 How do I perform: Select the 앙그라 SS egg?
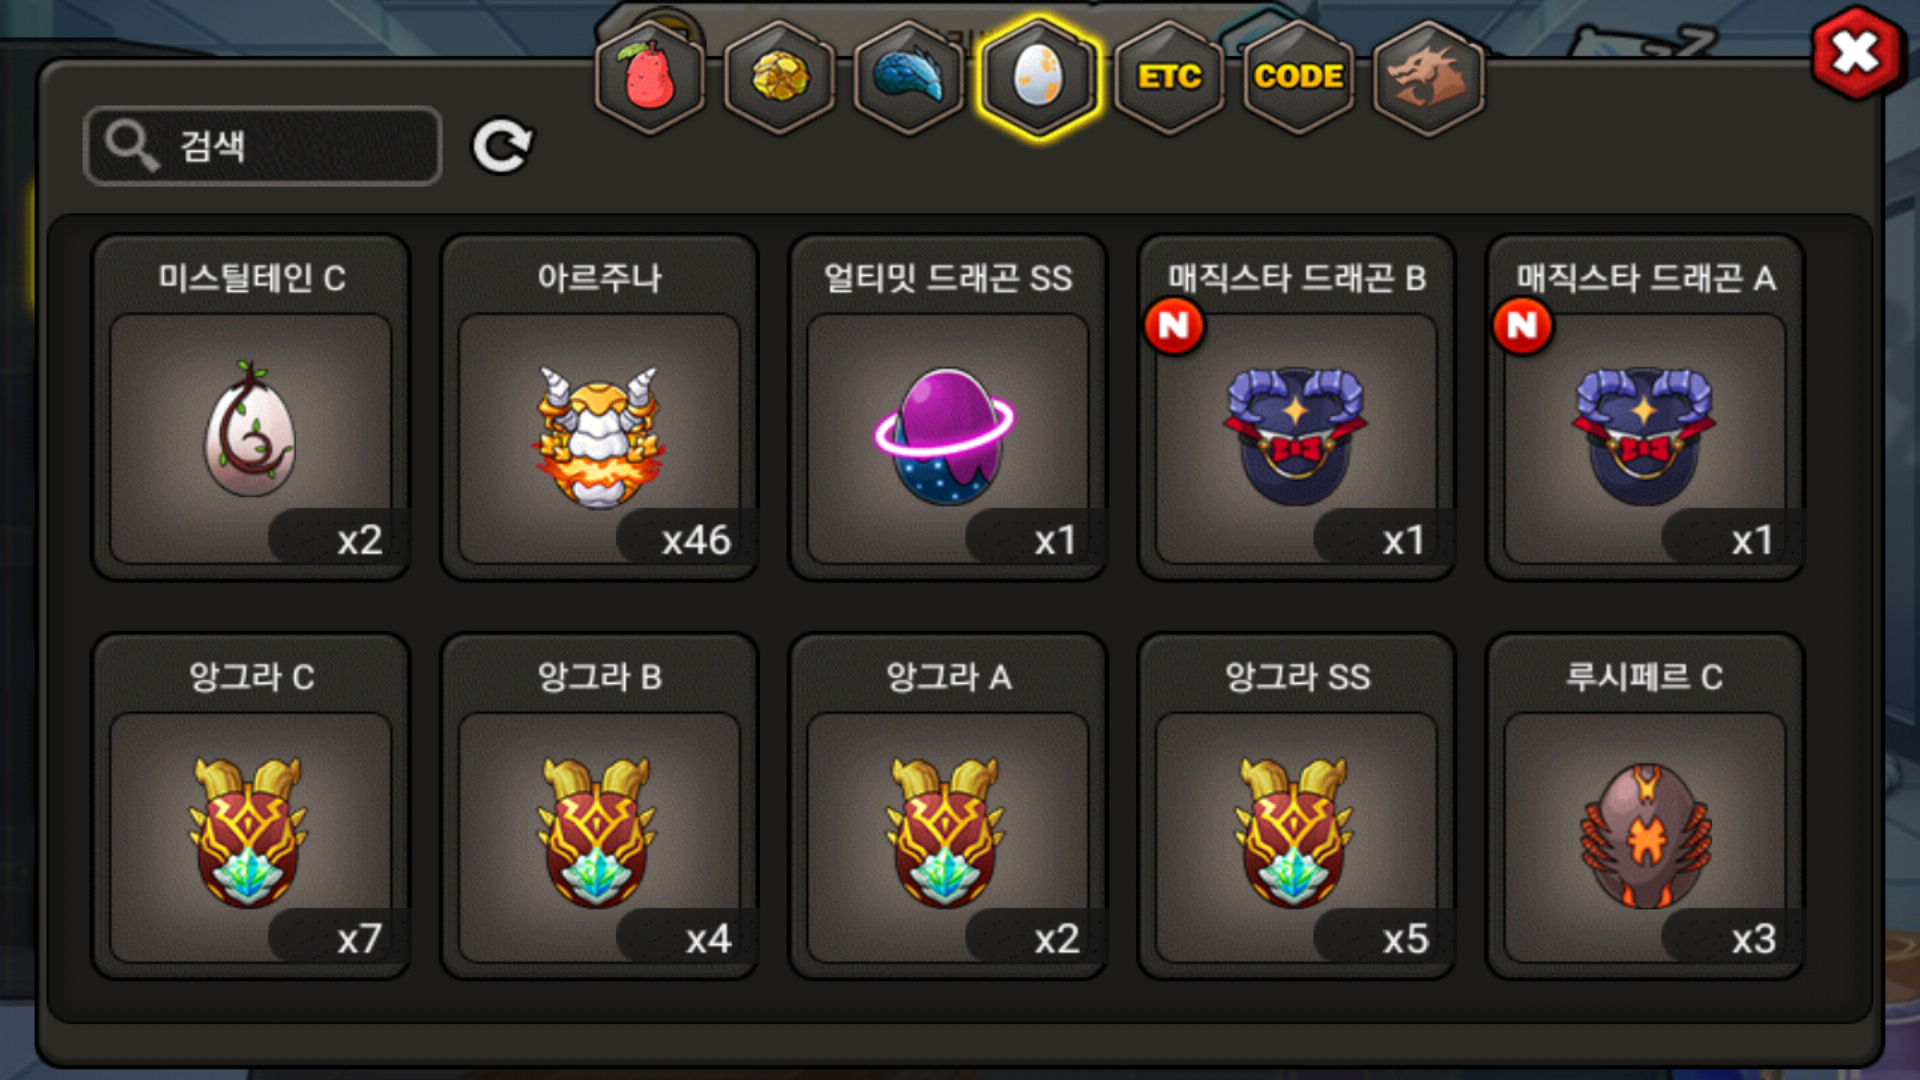click(x=1297, y=806)
